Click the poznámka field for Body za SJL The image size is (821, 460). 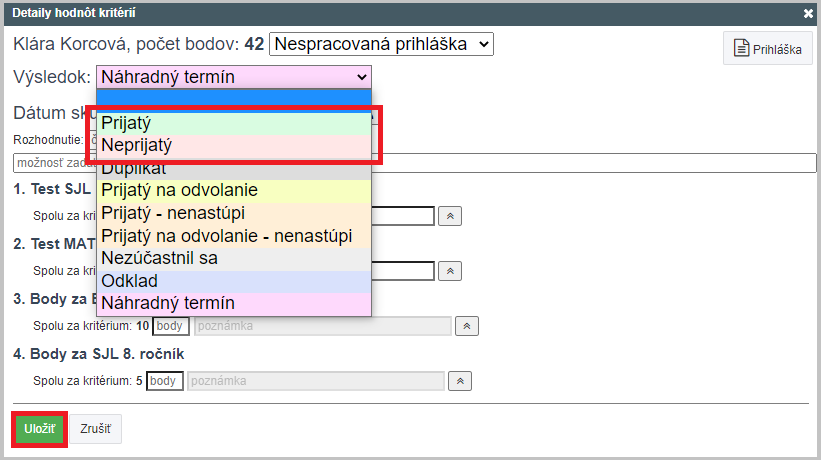pyautogui.click(x=316, y=381)
